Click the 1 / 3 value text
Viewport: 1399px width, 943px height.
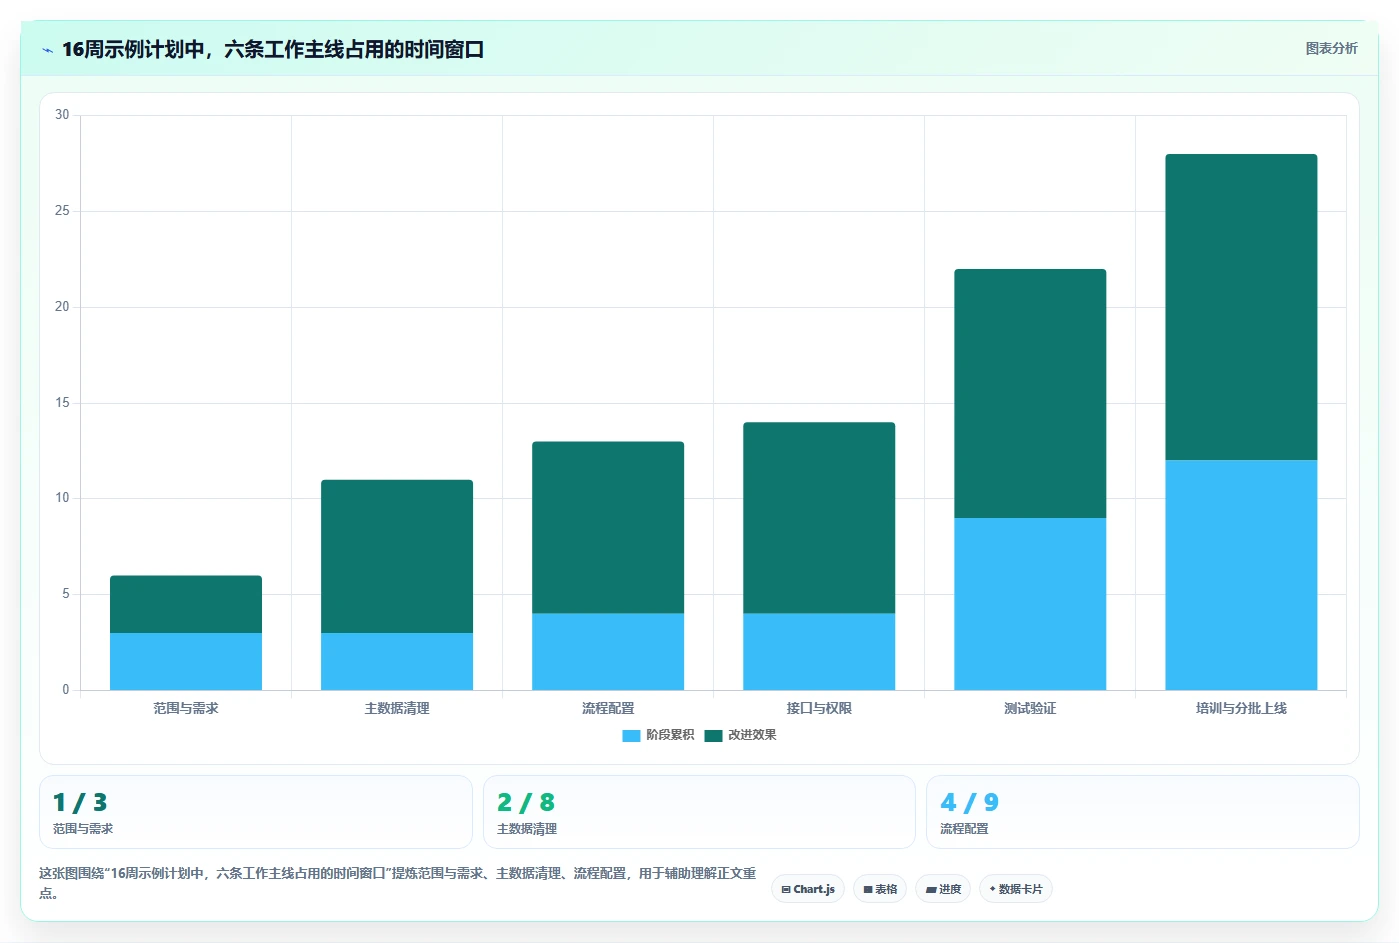[80, 802]
